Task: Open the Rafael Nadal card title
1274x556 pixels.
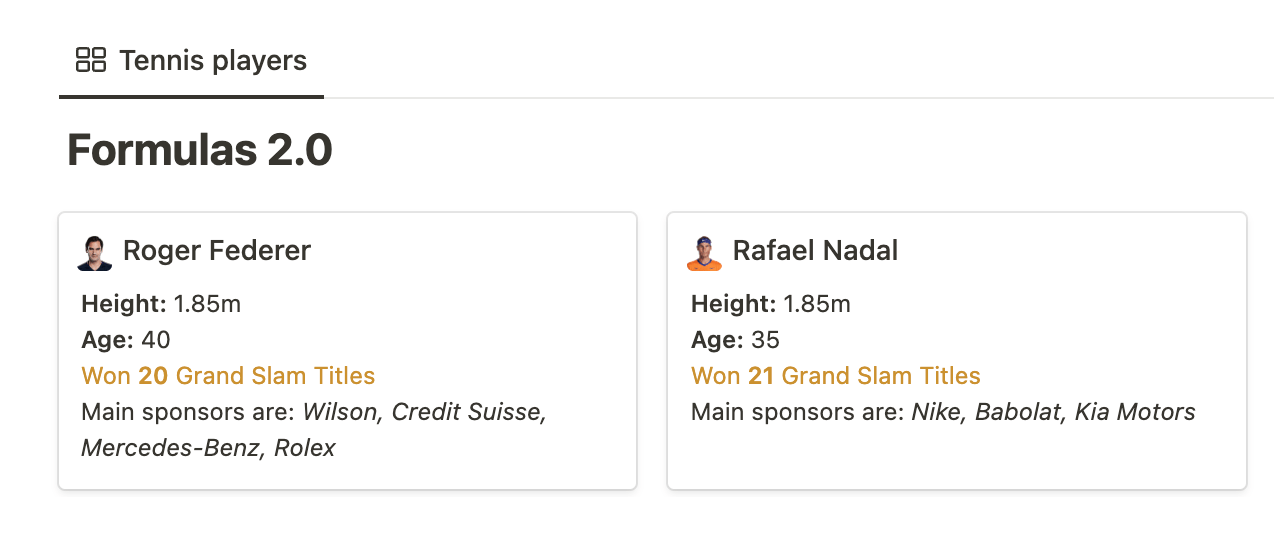Action: click(815, 250)
